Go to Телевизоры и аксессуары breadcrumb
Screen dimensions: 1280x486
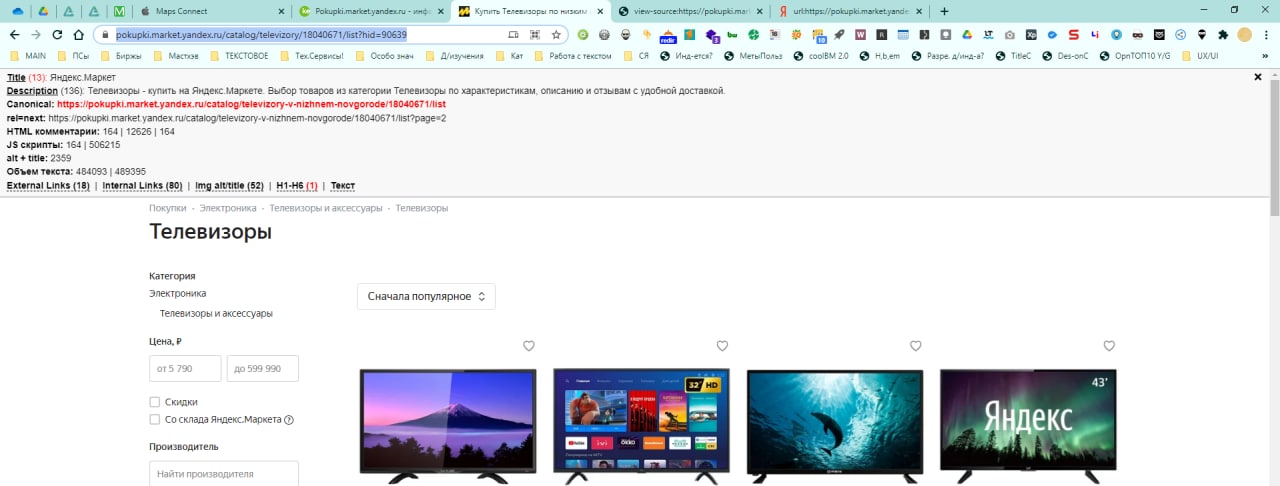pos(326,208)
